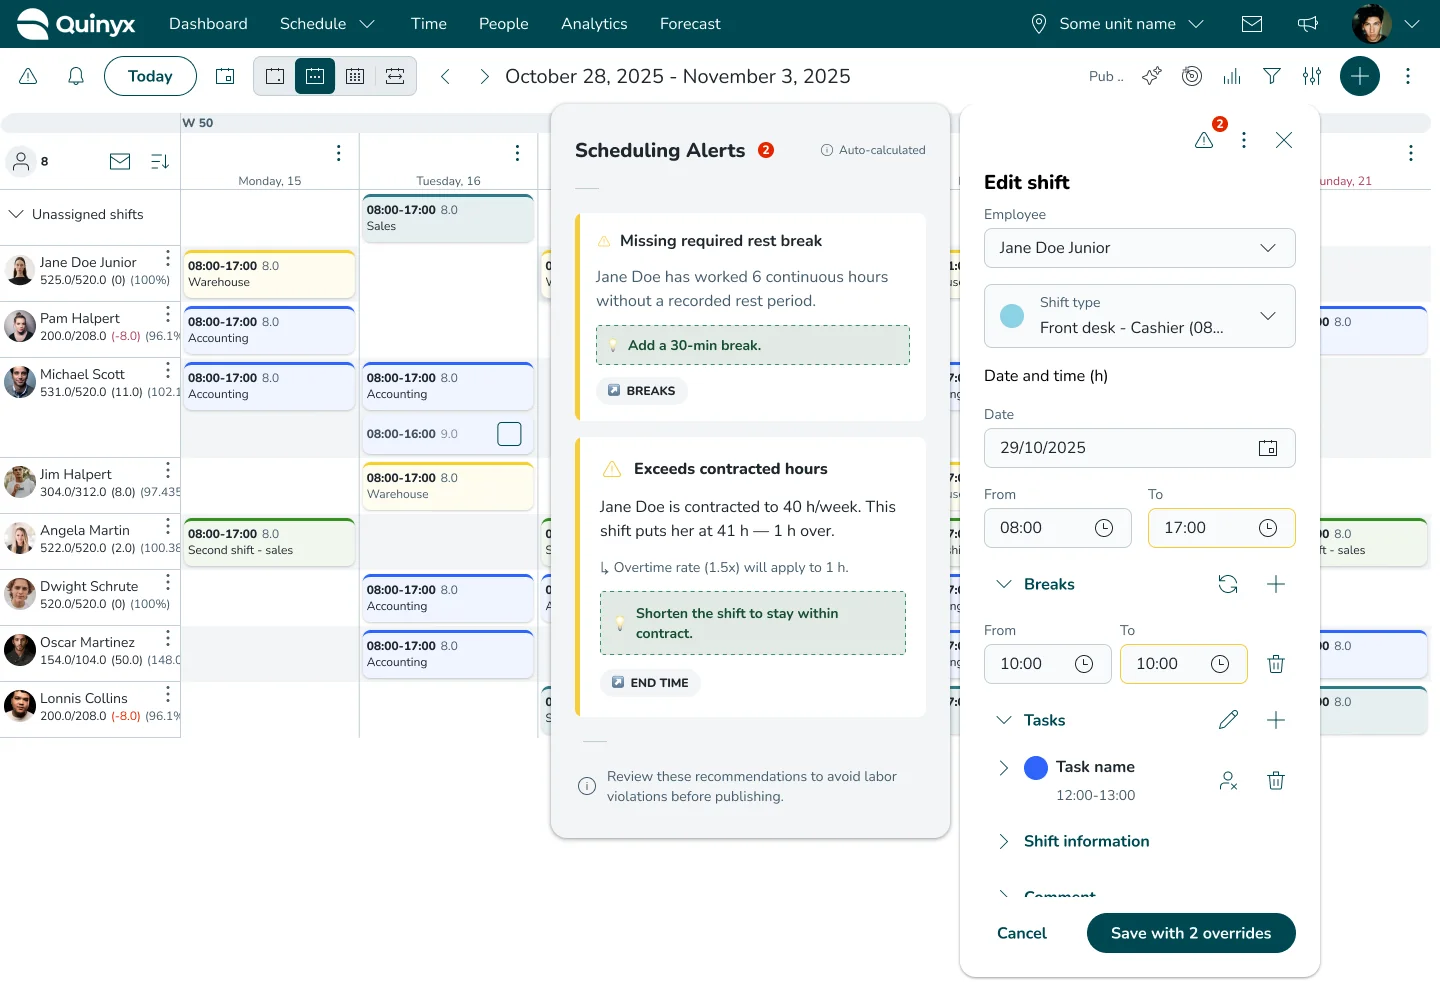Open the Shift type dropdown
1440x982 pixels.
pyautogui.click(x=1140, y=316)
